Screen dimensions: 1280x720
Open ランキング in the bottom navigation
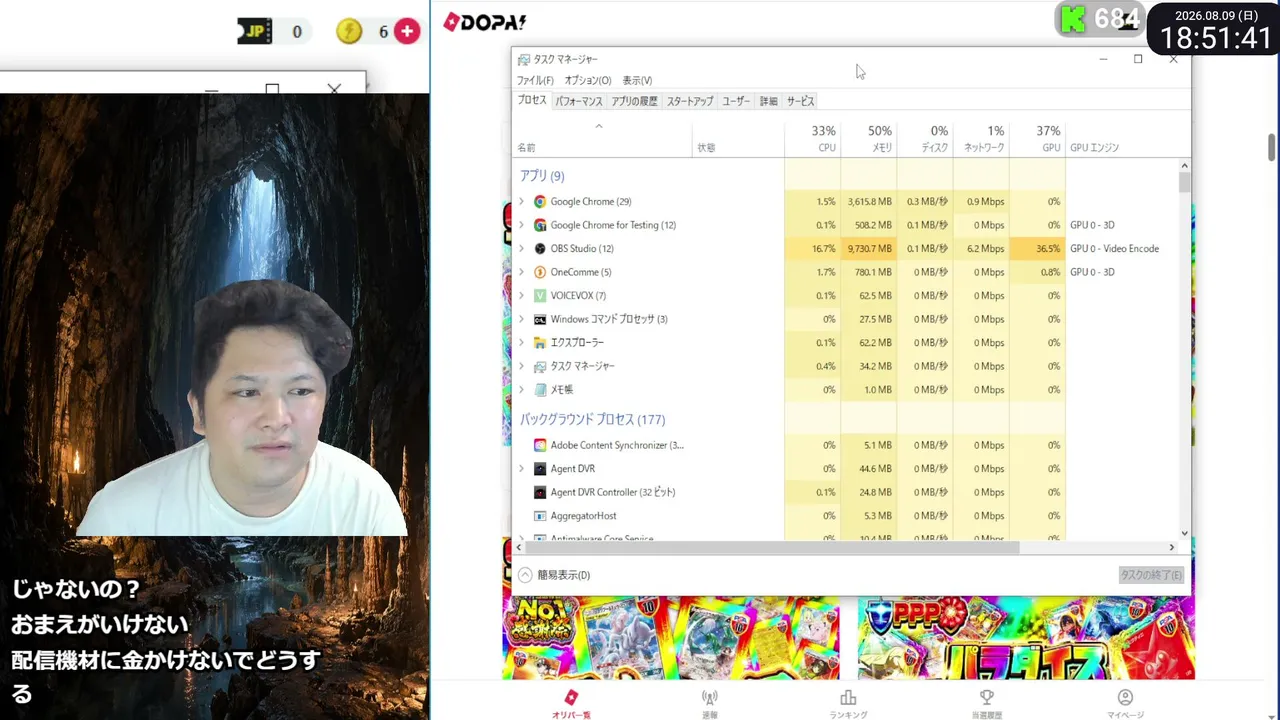click(848, 704)
